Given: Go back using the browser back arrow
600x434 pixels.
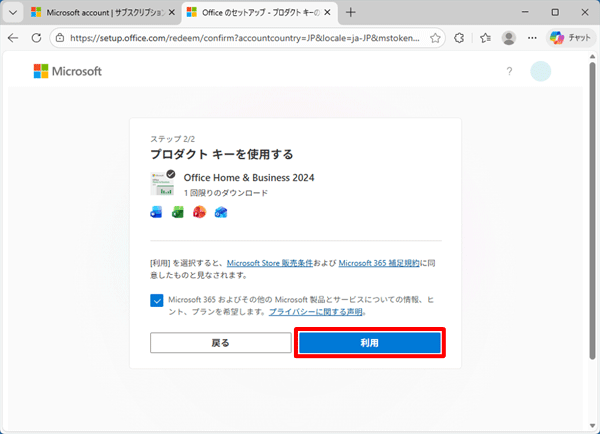Looking at the screenshot, I should [x=14, y=38].
